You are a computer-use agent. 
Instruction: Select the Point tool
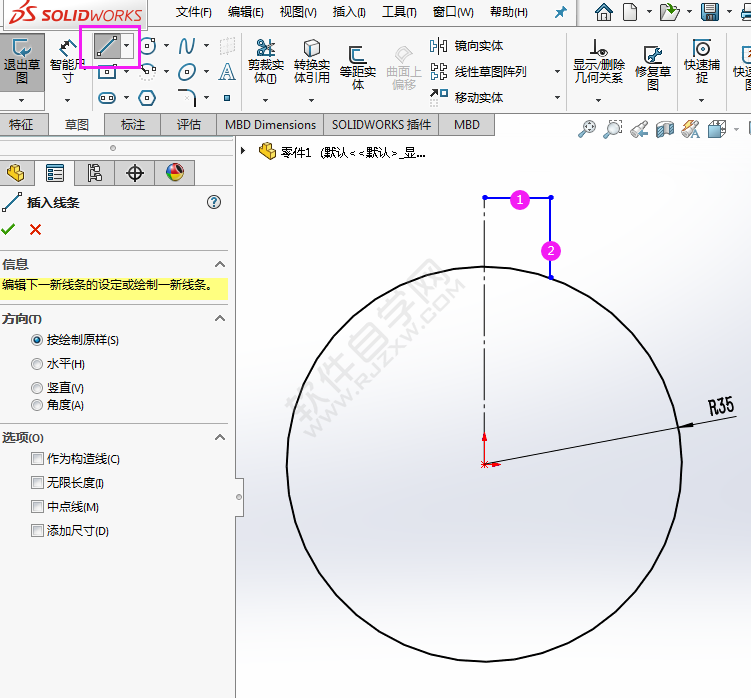pos(227,98)
